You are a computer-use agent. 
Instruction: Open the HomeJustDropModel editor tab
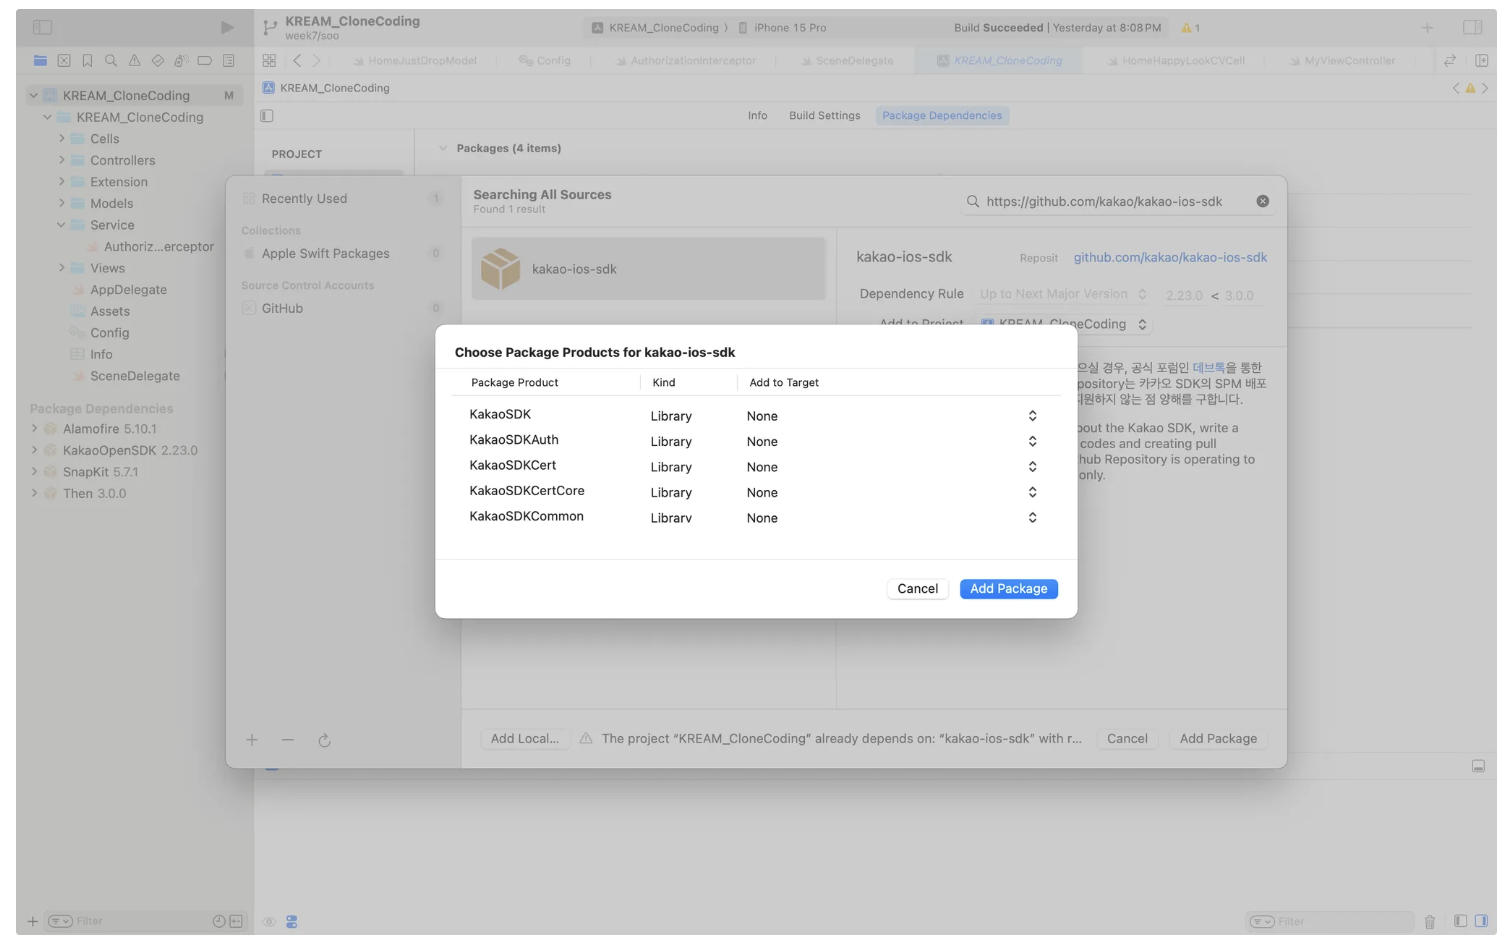(415, 61)
